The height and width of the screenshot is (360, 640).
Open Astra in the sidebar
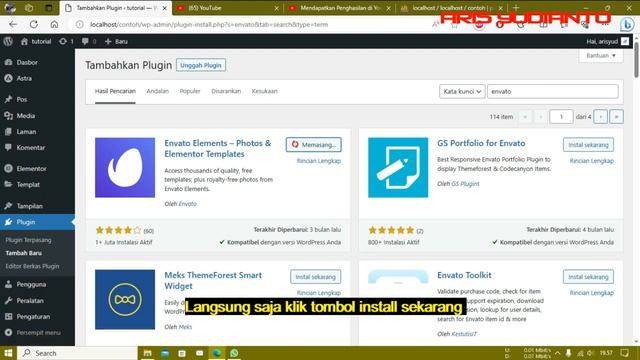pos(24,78)
